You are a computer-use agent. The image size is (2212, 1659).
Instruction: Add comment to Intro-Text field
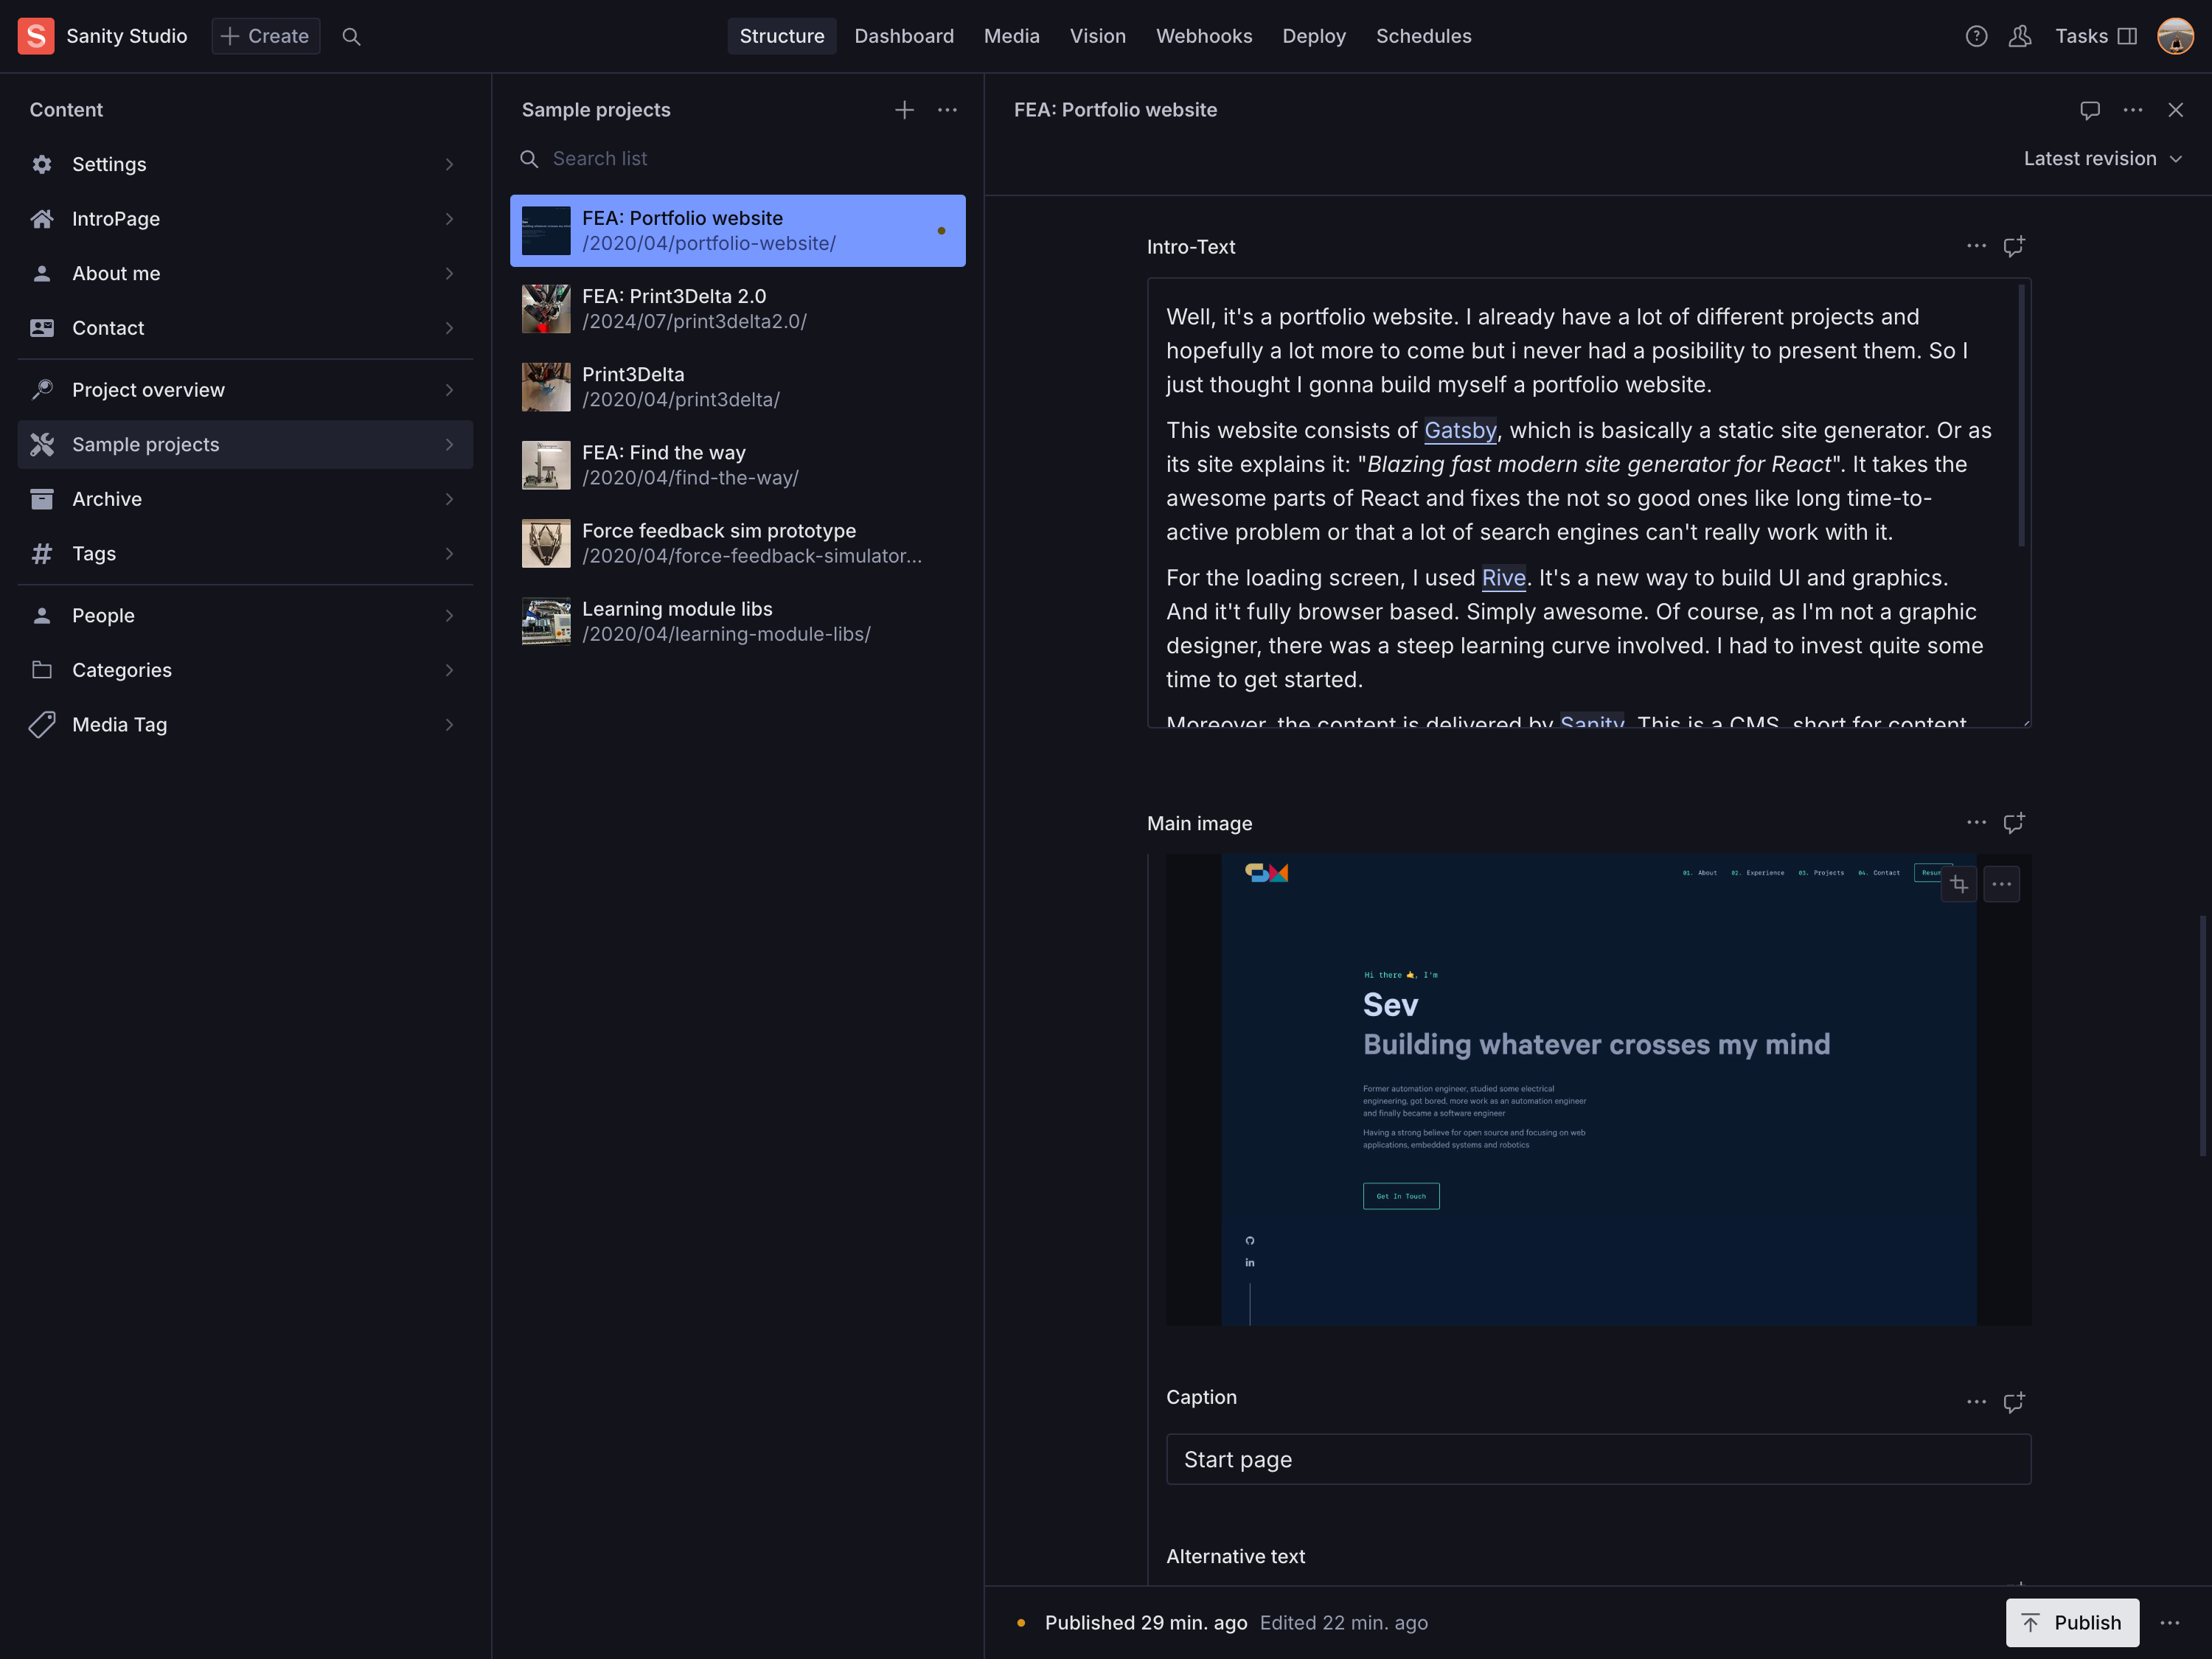click(2014, 246)
